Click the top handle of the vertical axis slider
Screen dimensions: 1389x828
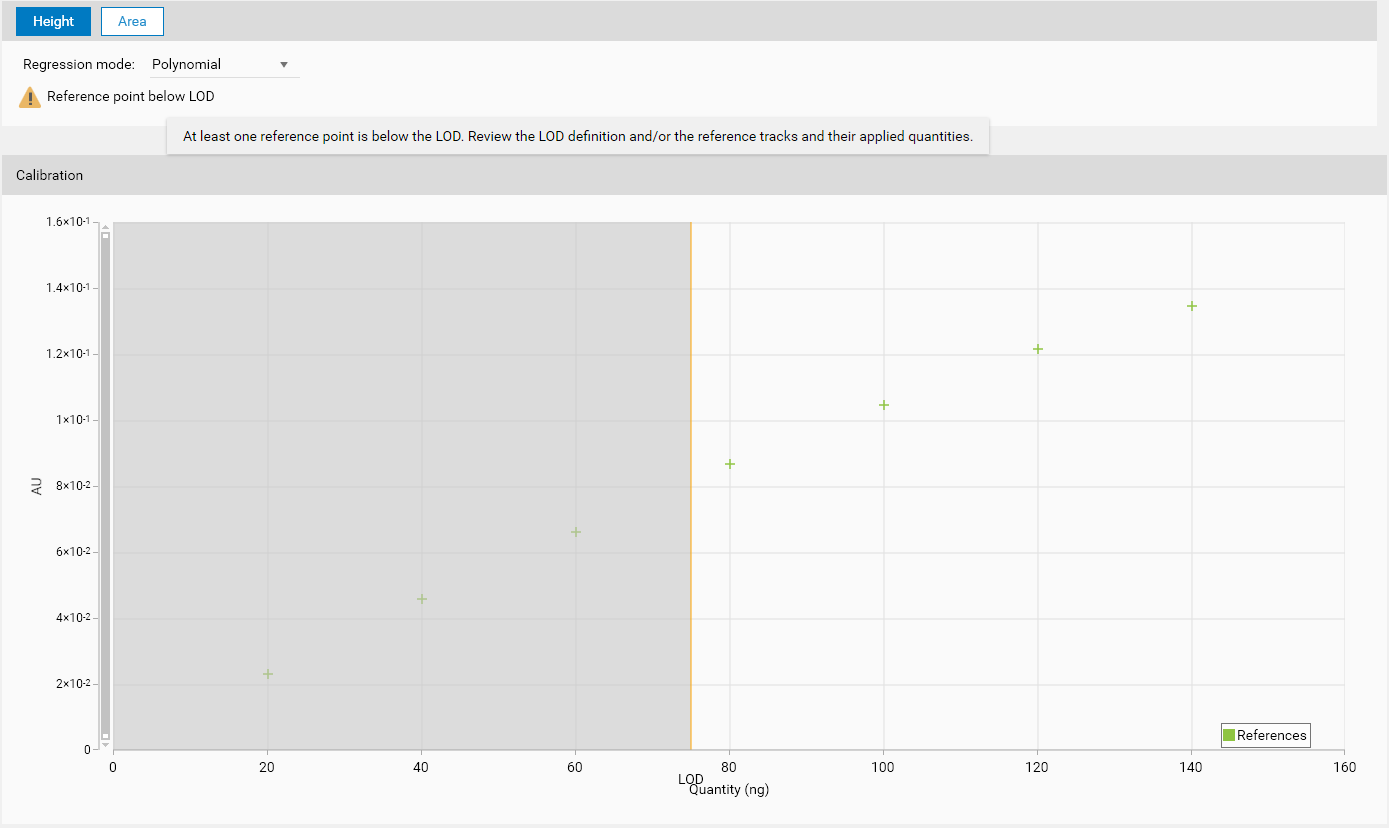[x=105, y=236]
